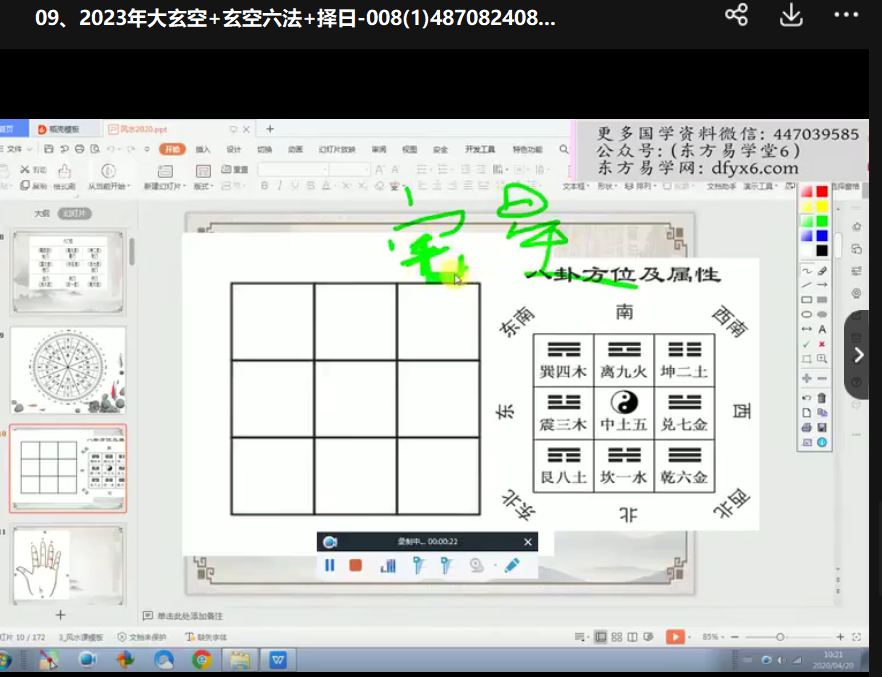Toggle italic formatting in the ribbon
The image size is (882, 677).
click(x=280, y=186)
